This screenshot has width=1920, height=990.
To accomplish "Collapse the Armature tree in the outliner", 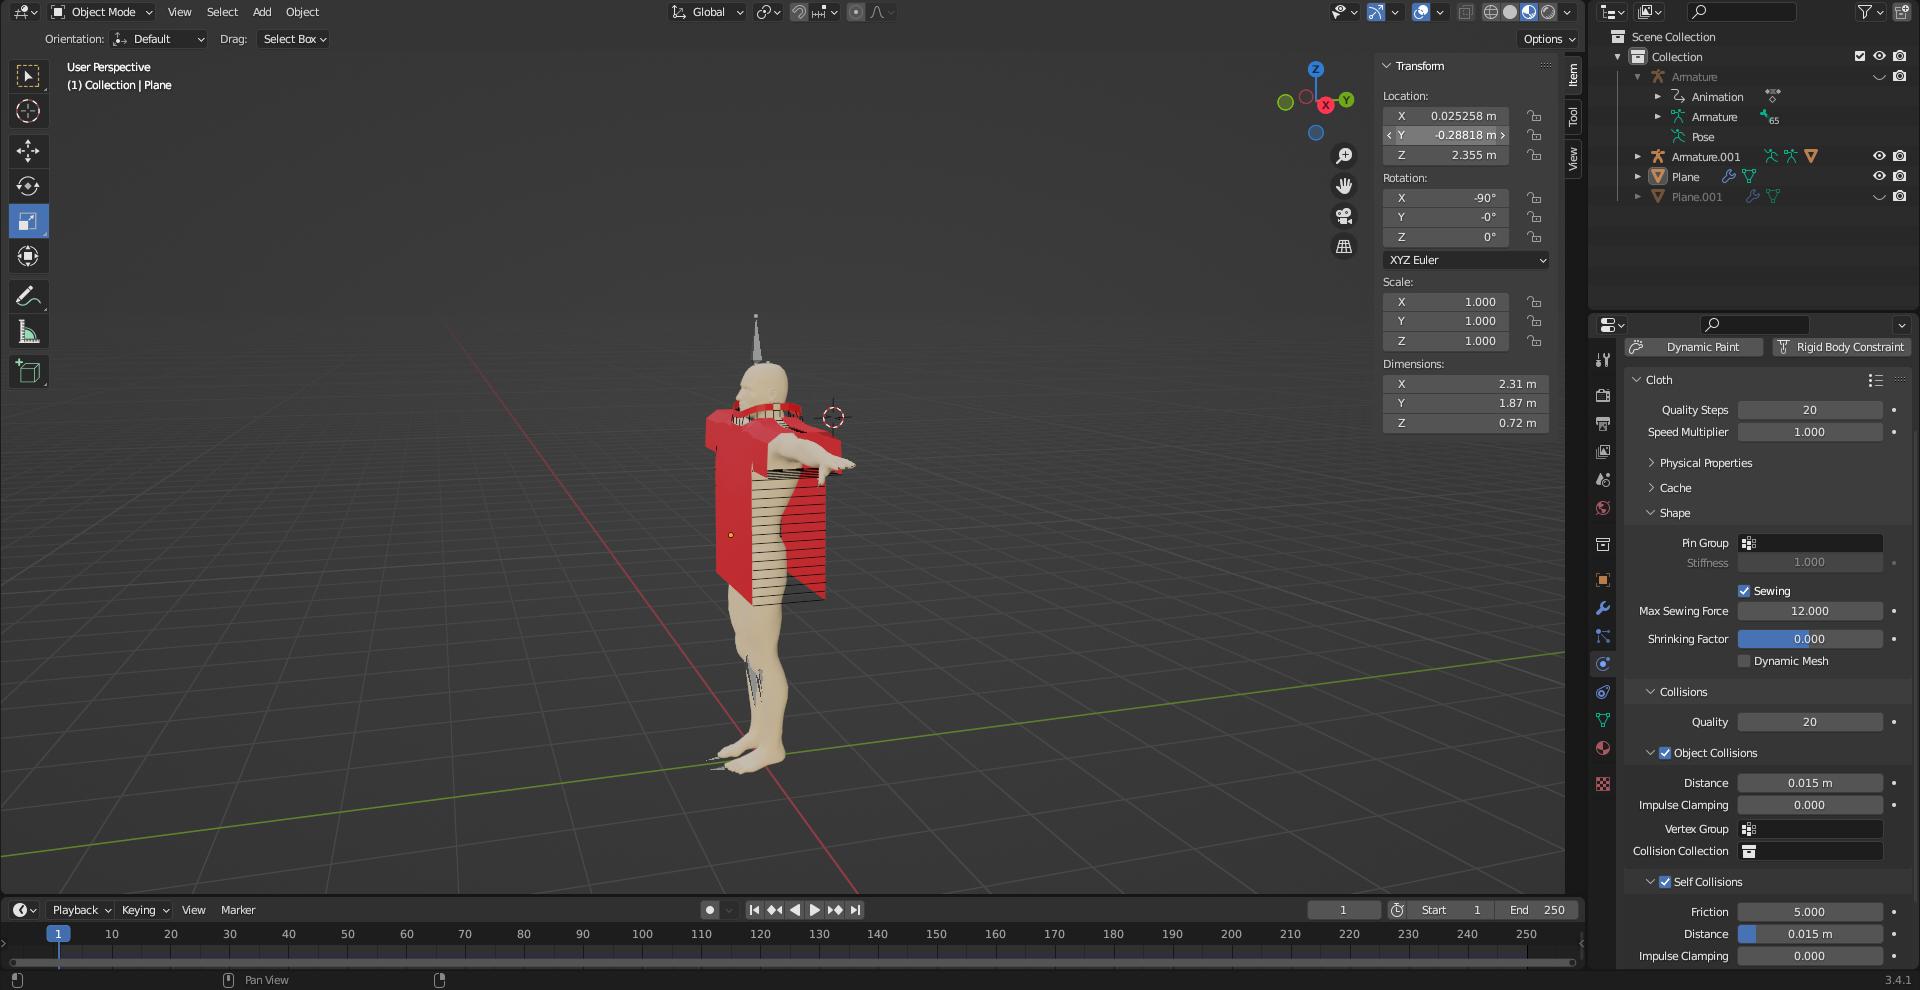I will (1637, 76).
